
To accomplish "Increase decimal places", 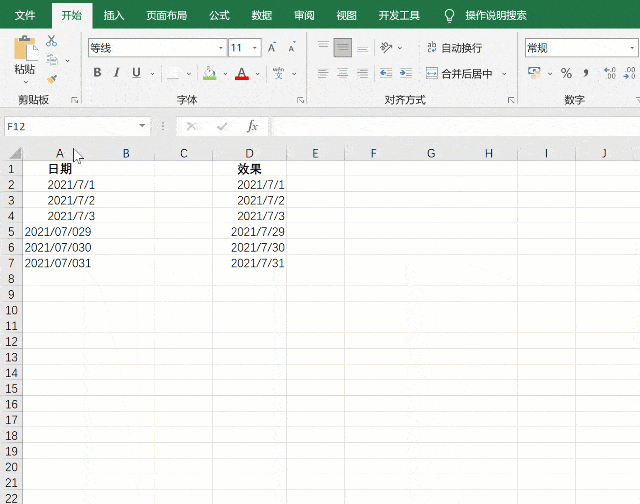I will click(610, 73).
